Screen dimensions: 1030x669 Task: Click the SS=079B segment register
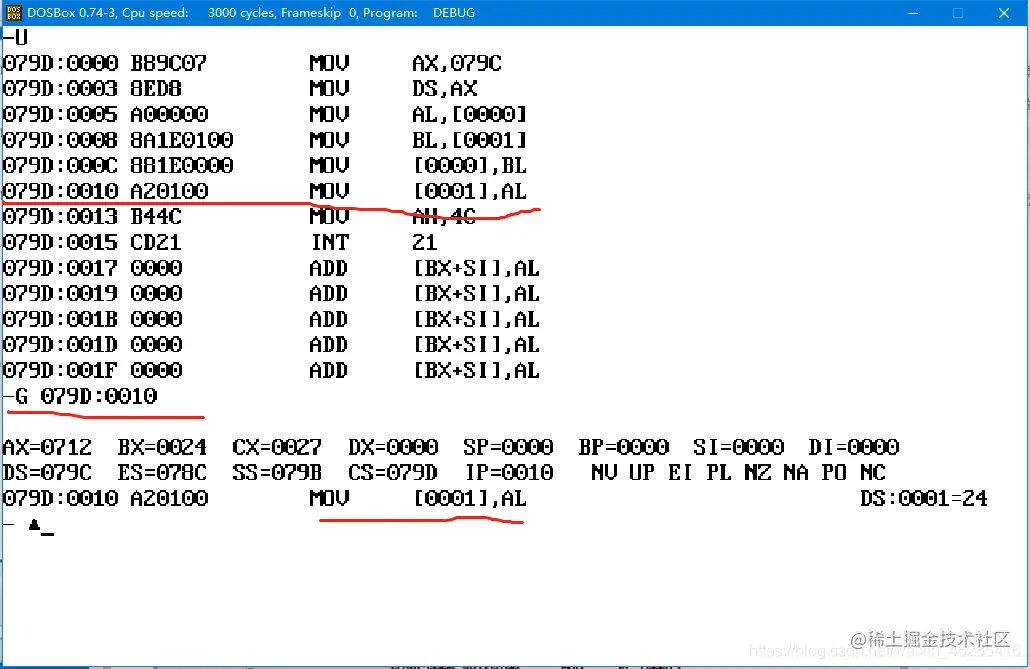pos(277,473)
